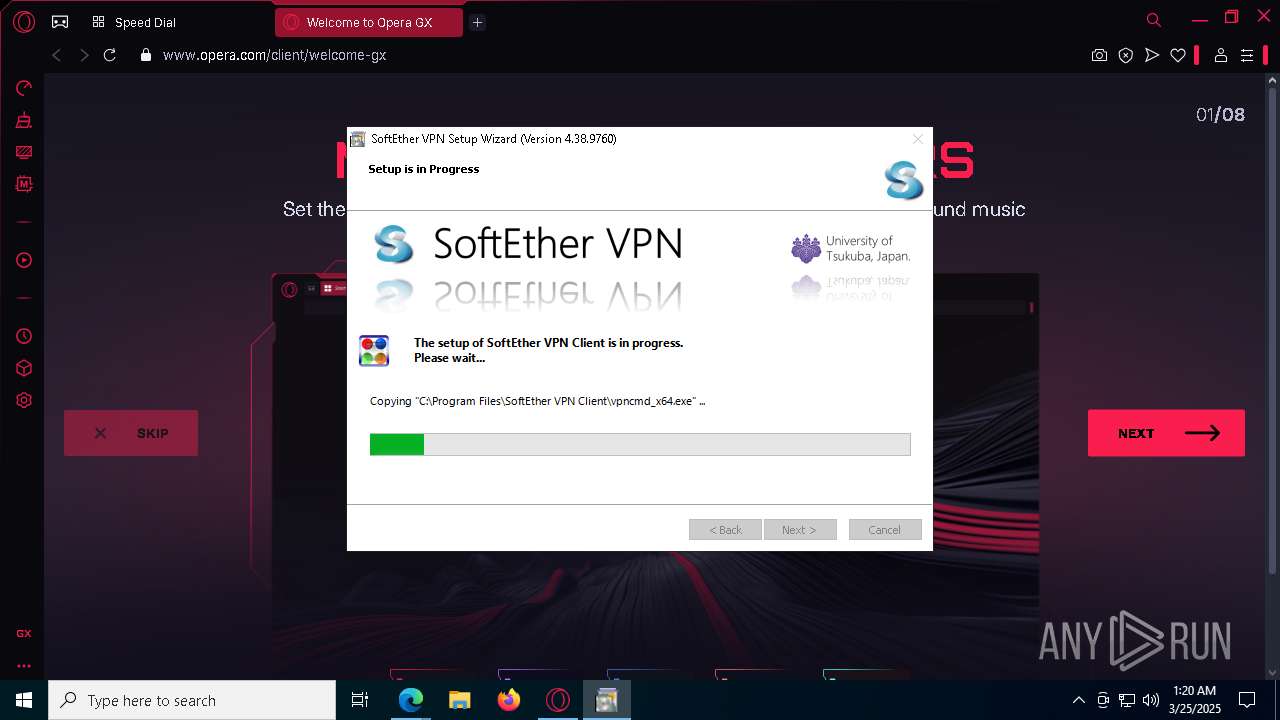
Task: Select the Welcome to Opera GX tab
Action: [369, 22]
